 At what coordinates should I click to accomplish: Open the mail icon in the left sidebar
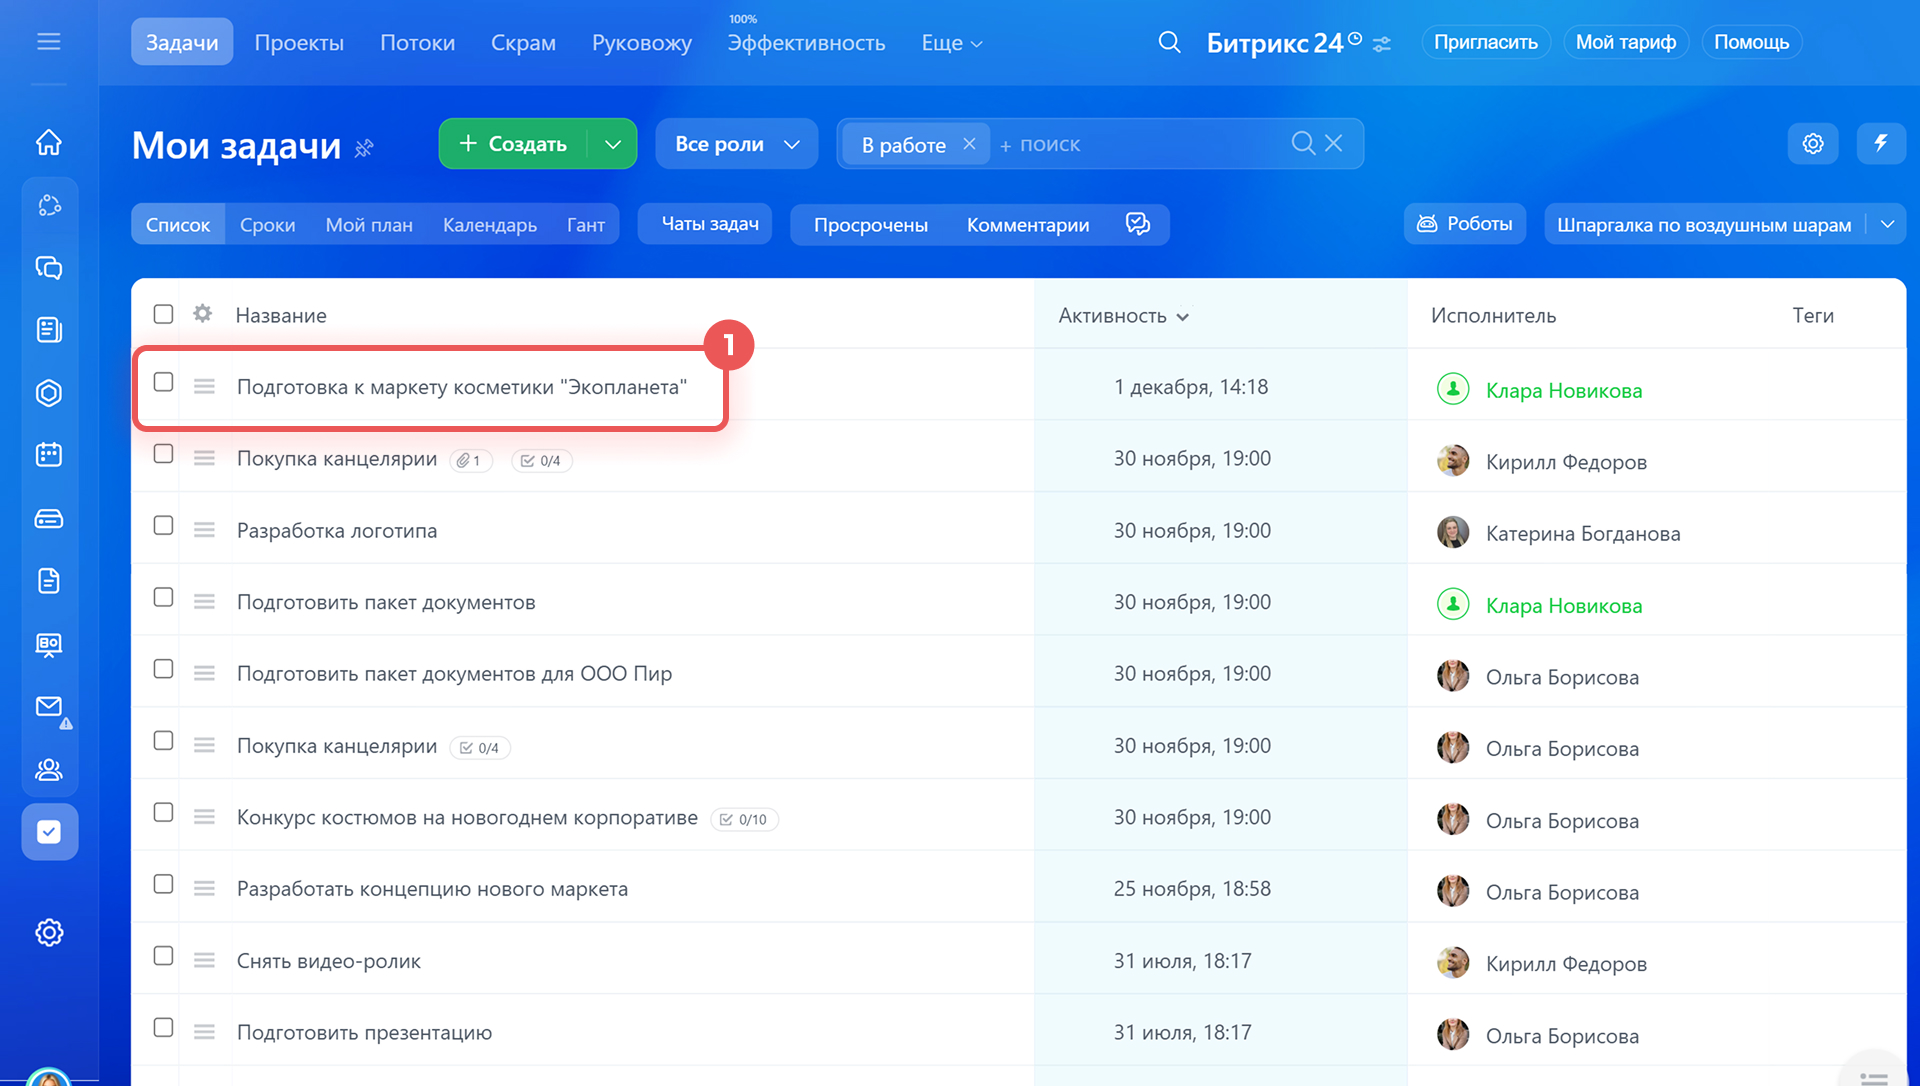coord(49,707)
